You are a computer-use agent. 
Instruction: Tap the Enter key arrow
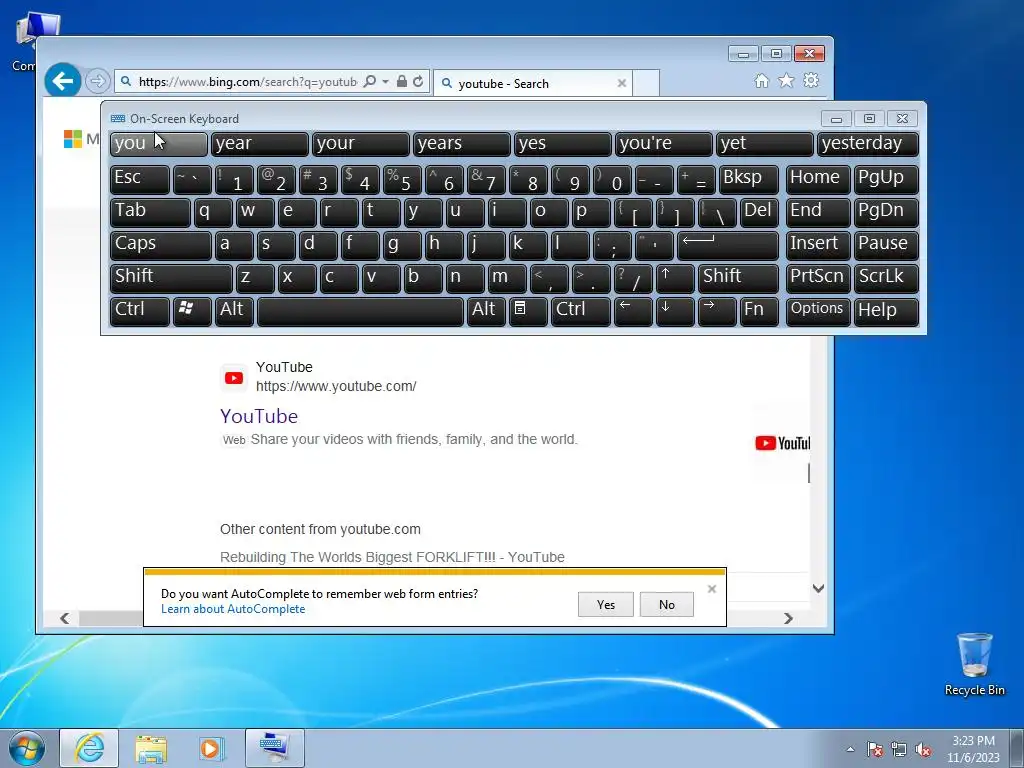728,245
